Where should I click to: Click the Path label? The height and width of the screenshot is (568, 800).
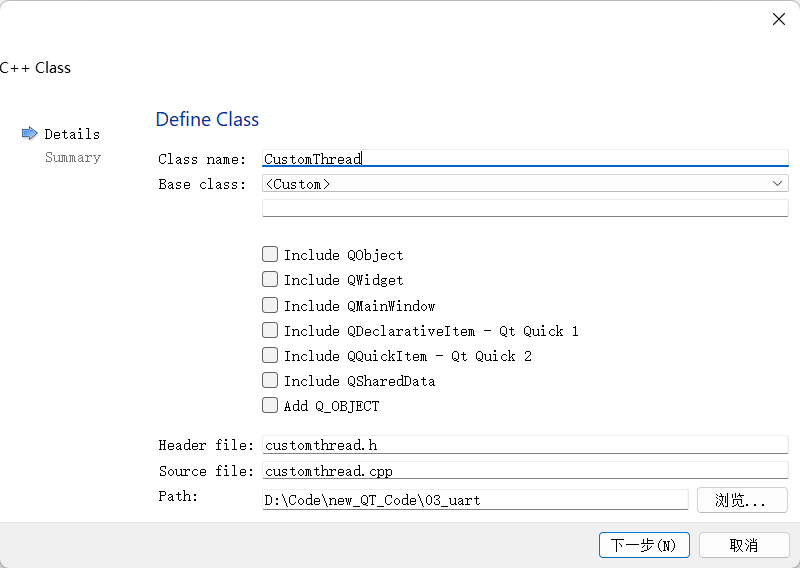(x=178, y=497)
